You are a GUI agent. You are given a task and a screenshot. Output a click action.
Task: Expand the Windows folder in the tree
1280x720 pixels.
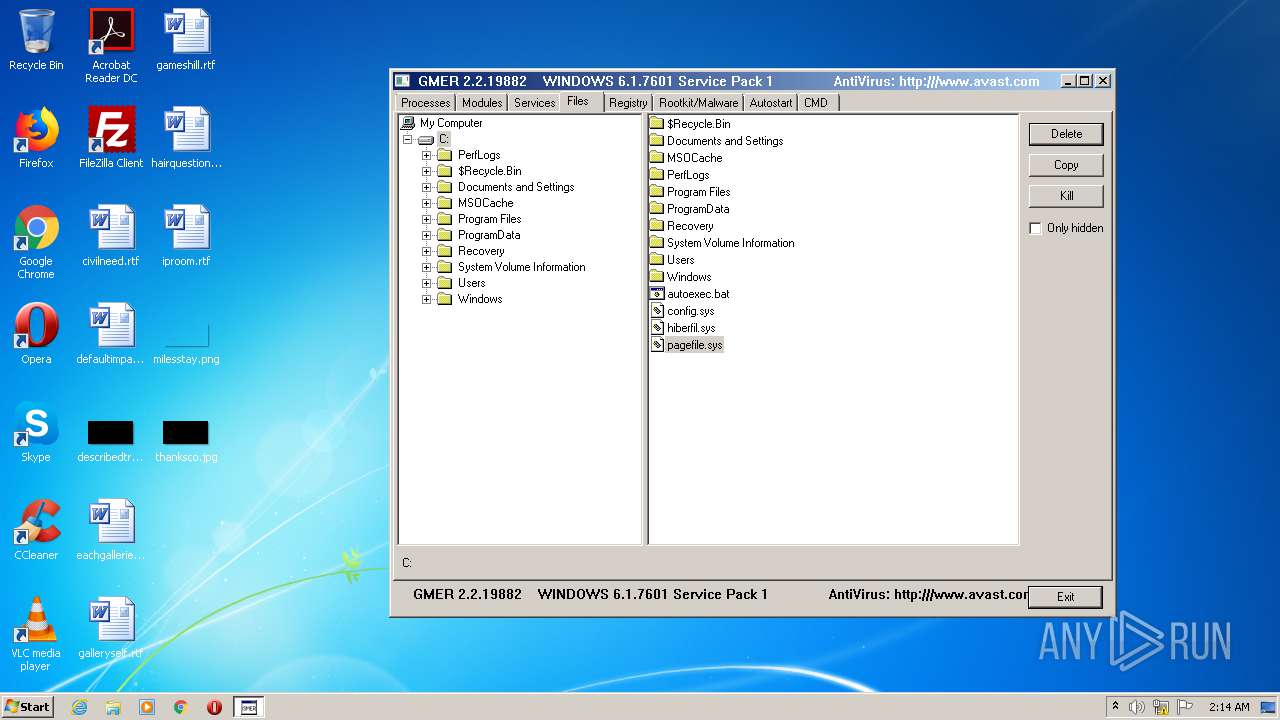426,299
